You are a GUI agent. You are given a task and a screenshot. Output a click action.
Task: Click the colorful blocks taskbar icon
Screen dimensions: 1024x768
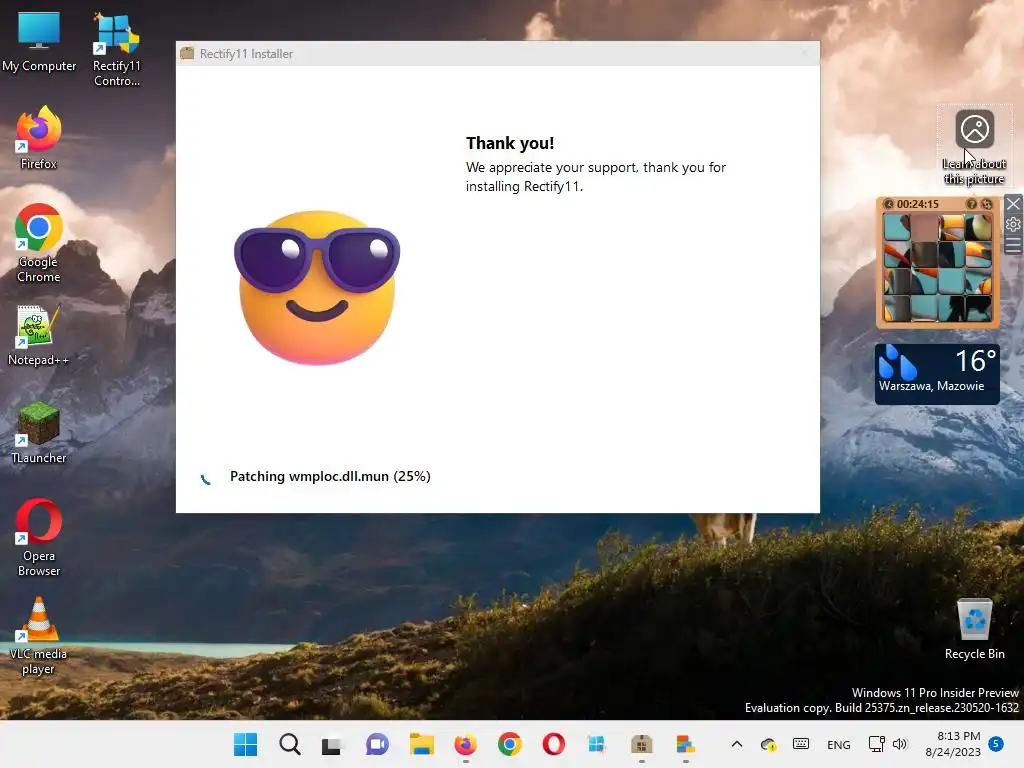point(685,744)
